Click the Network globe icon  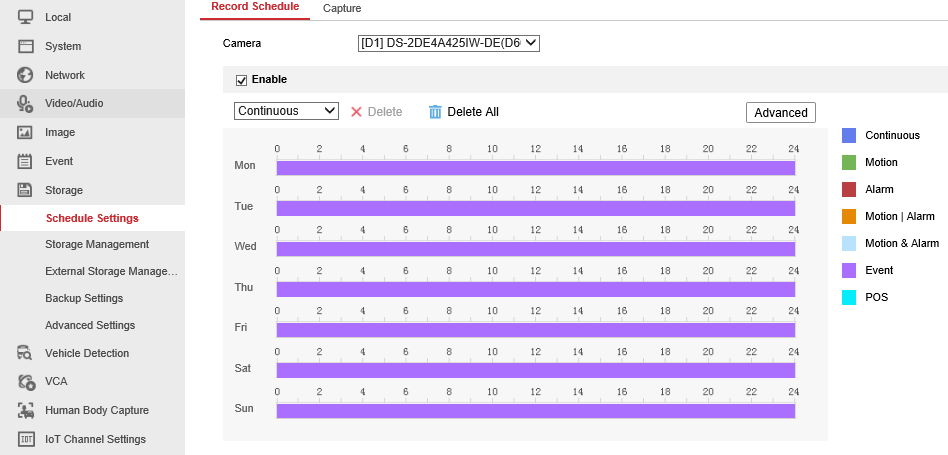[x=26, y=75]
